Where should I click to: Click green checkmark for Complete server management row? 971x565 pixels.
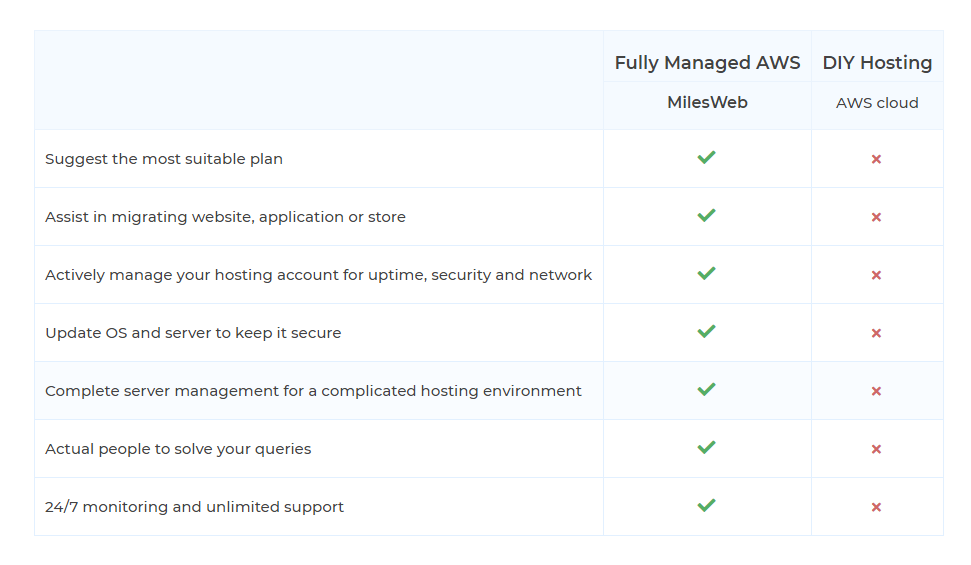(707, 389)
